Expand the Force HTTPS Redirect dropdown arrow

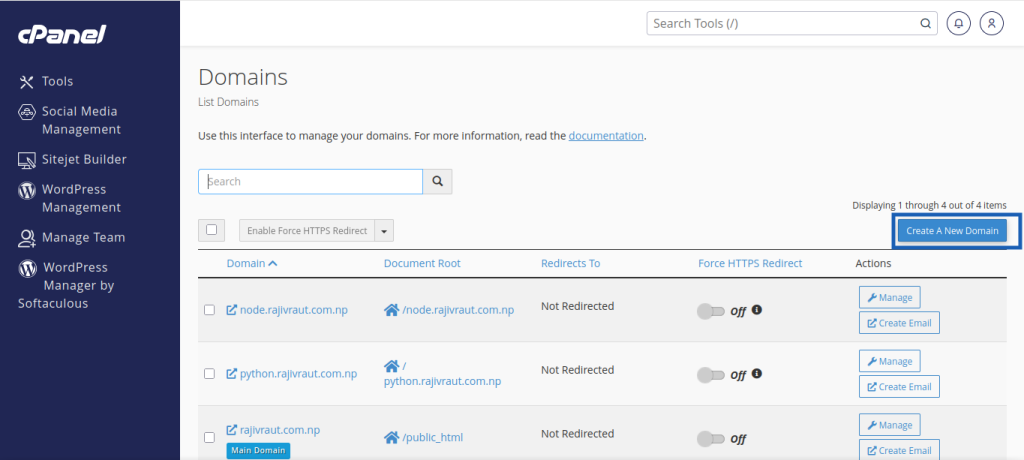click(384, 231)
